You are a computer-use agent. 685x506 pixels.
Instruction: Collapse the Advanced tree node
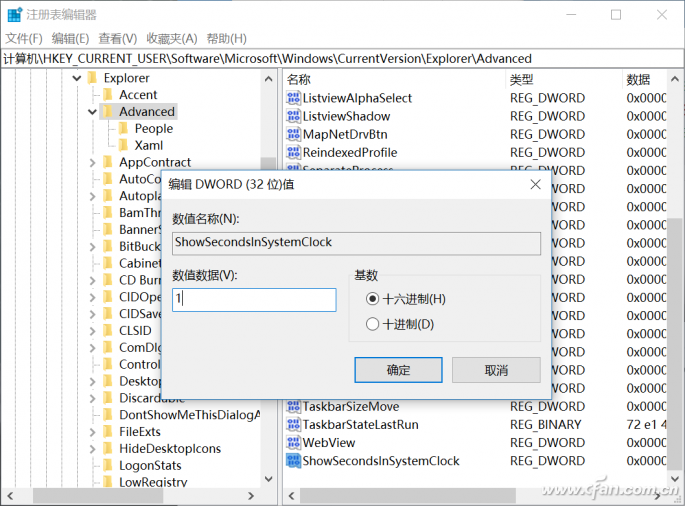[x=93, y=112]
